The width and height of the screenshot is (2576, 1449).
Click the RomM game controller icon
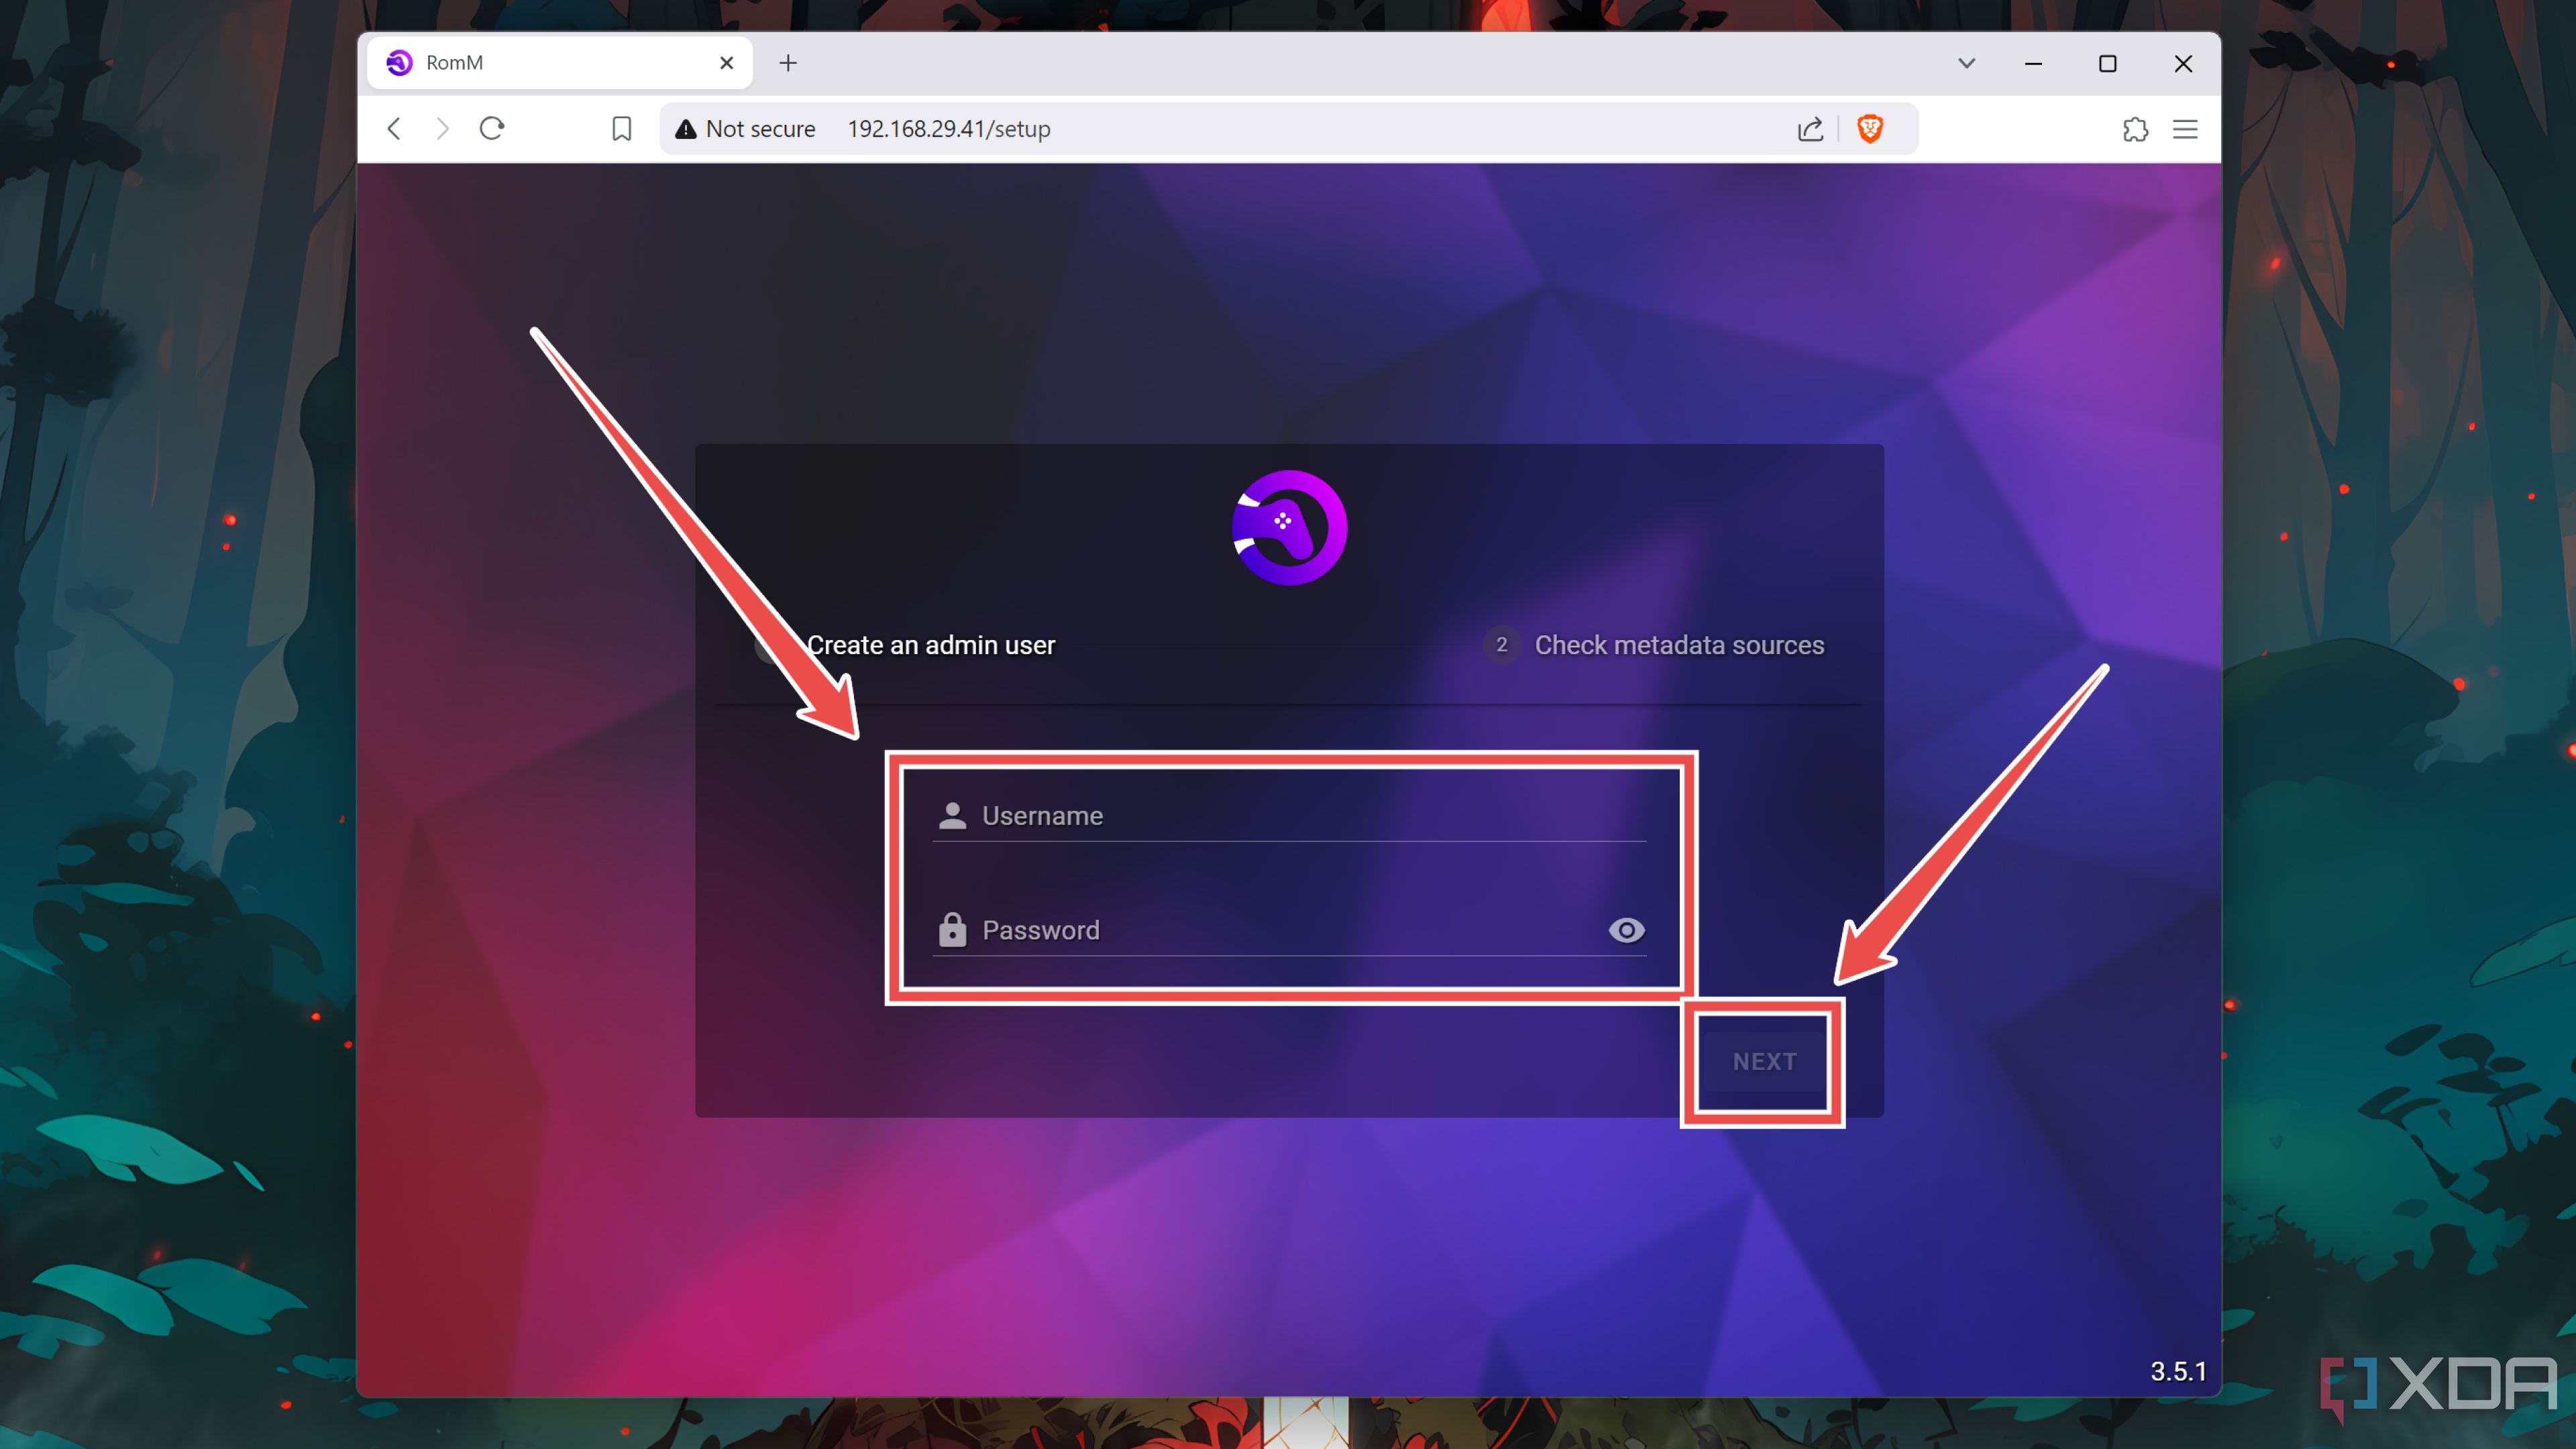(x=1288, y=525)
